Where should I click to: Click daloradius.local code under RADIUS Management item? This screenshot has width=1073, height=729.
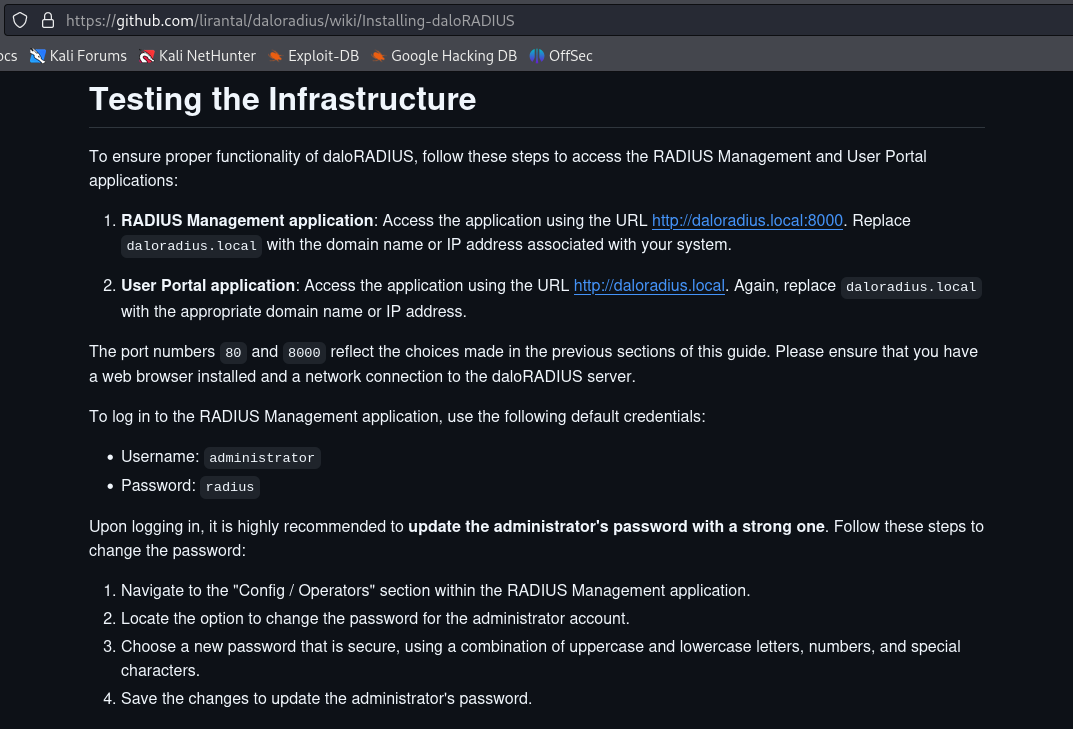pyautogui.click(x=192, y=245)
